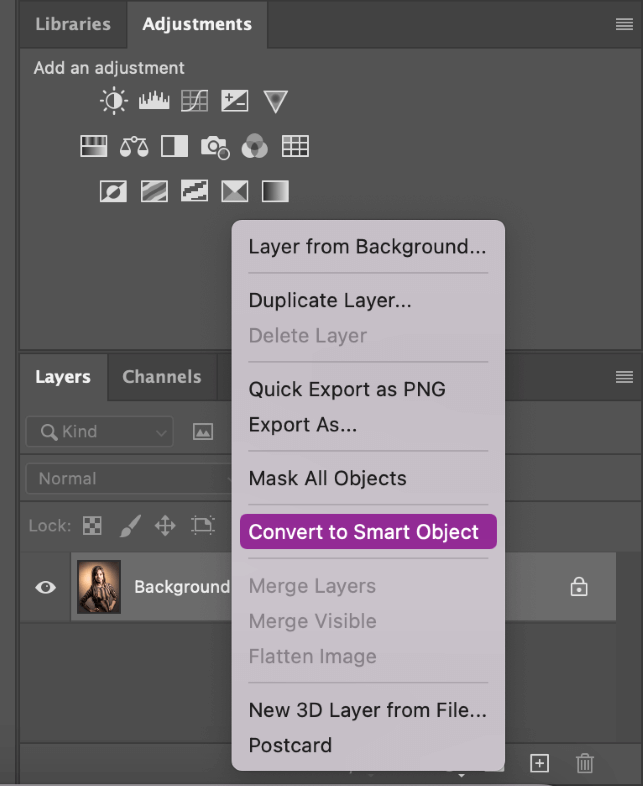Choose Export As menu item
The image size is (643, 786).
pyautogui.click(x=368, y=425)
